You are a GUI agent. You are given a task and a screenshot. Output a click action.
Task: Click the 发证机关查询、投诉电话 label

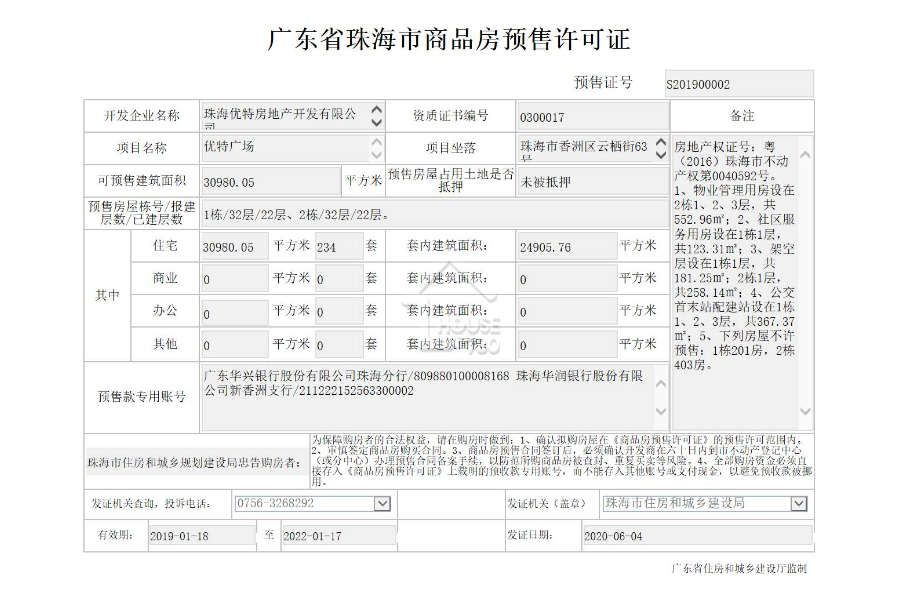click(x=150, y=504)
